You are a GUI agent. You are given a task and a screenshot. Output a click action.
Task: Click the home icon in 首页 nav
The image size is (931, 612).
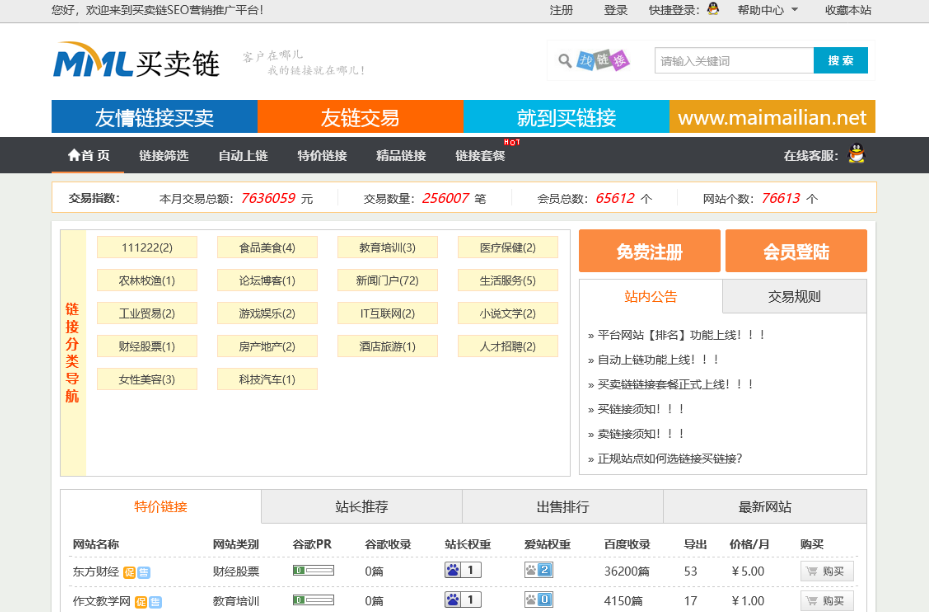pos(74,155)
